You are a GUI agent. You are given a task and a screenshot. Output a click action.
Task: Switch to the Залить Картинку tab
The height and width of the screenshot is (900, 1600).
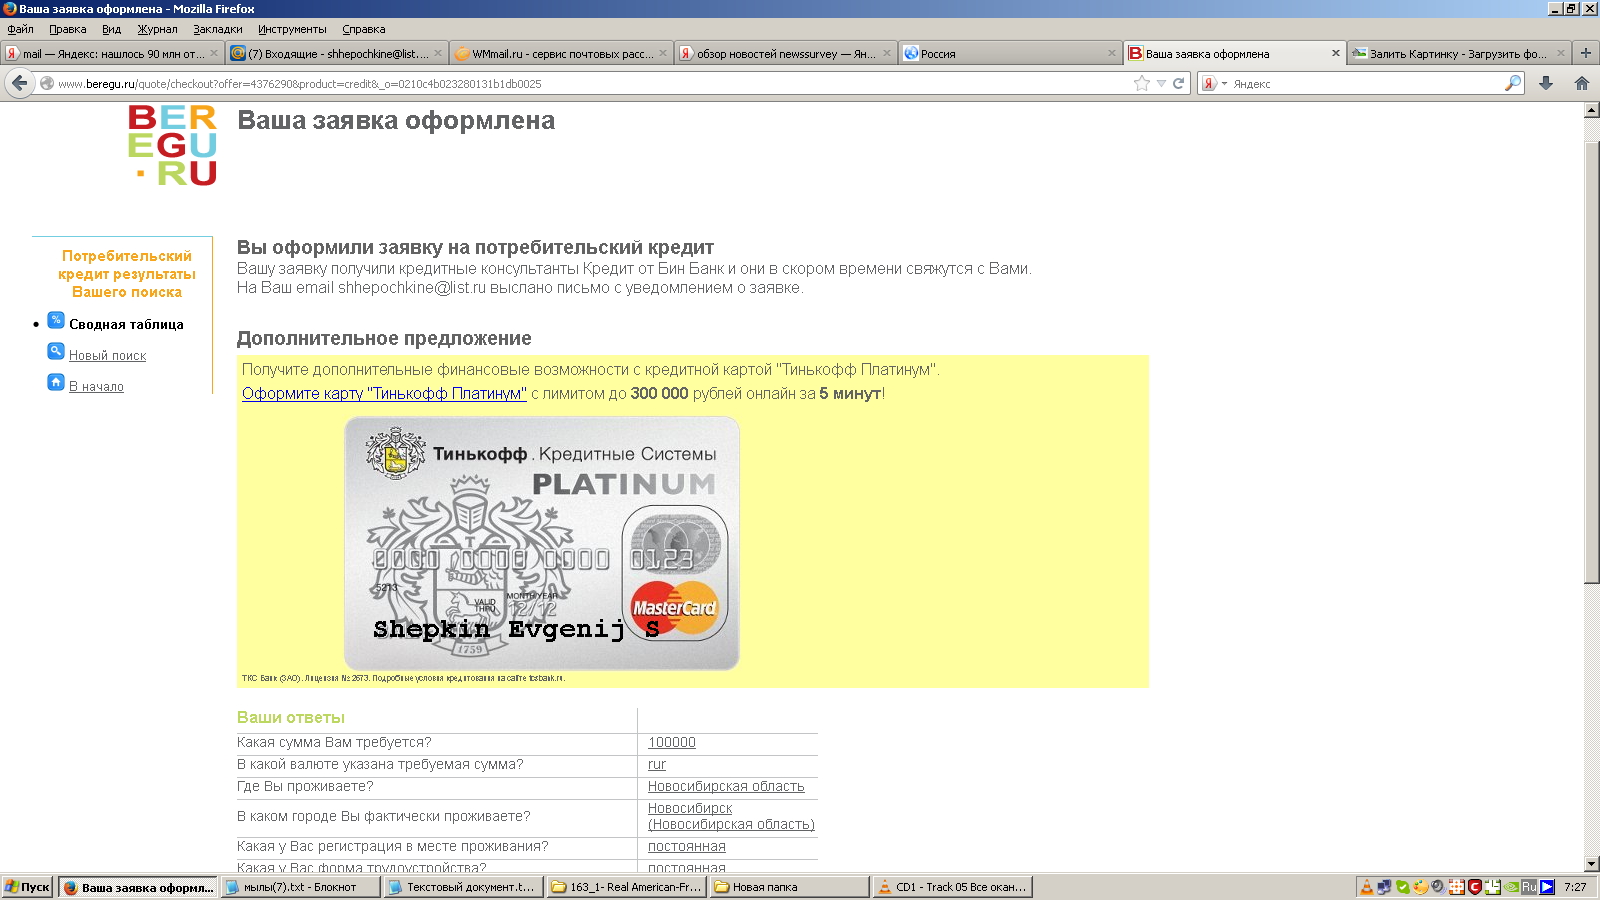[1458, 53]
